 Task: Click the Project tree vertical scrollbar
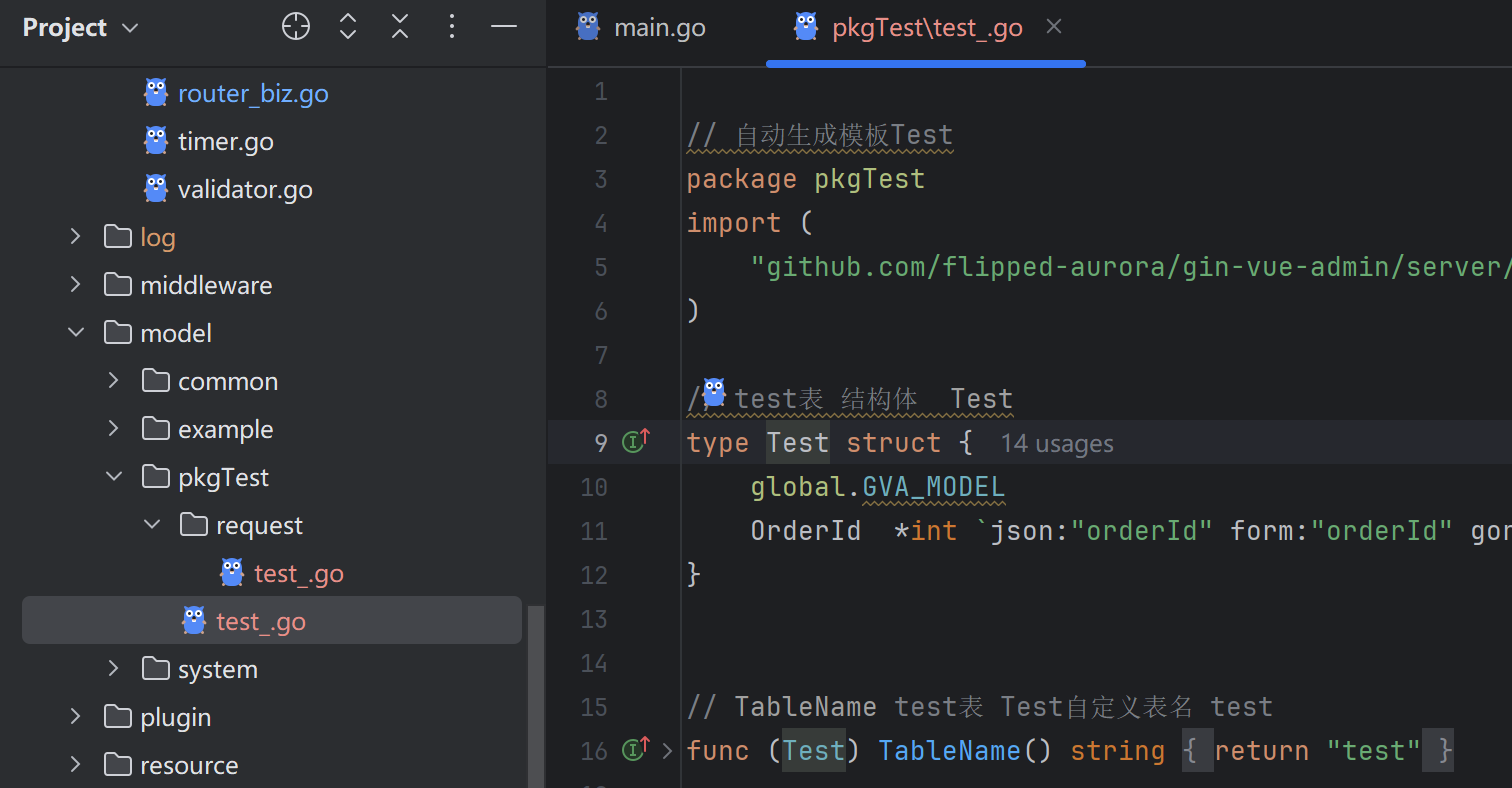[536, 697]
